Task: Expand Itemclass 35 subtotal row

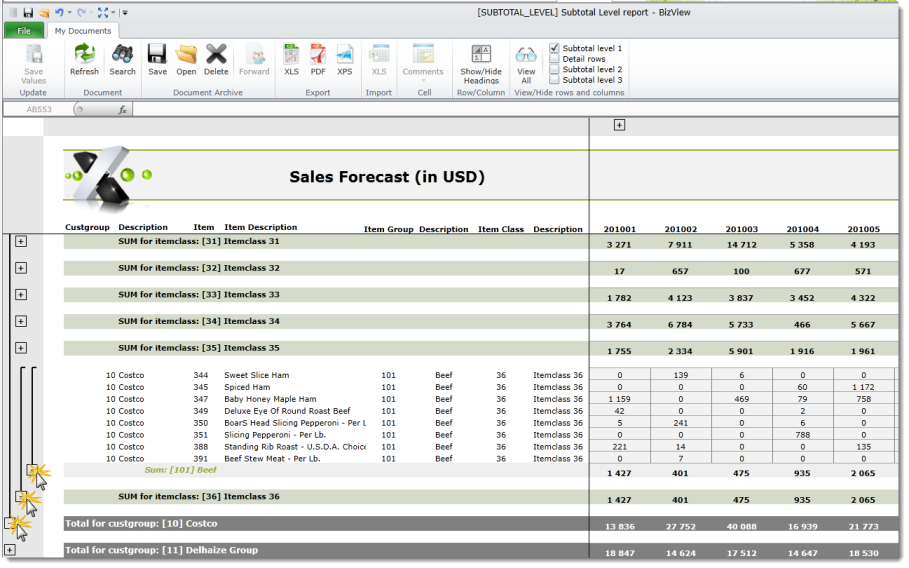Action: [x=21, y=348]
